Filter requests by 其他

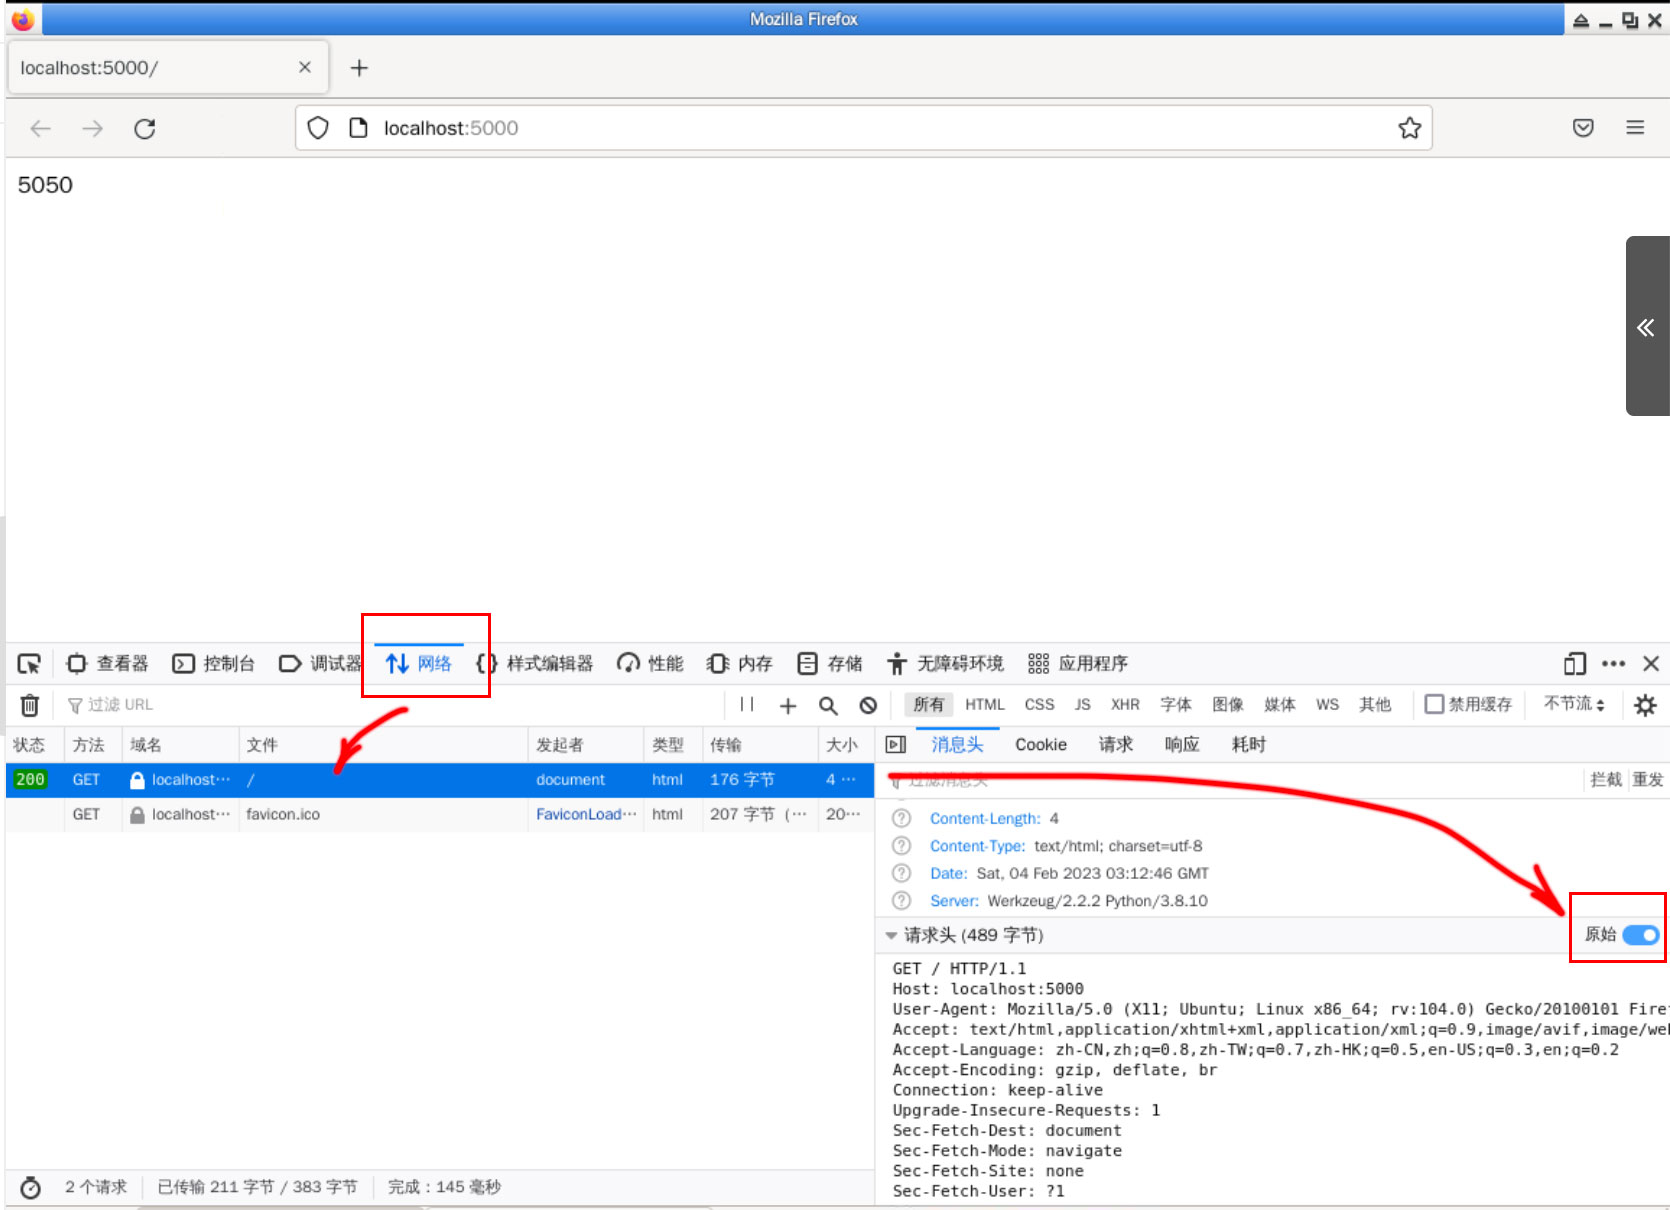(x=1375, y=705)
